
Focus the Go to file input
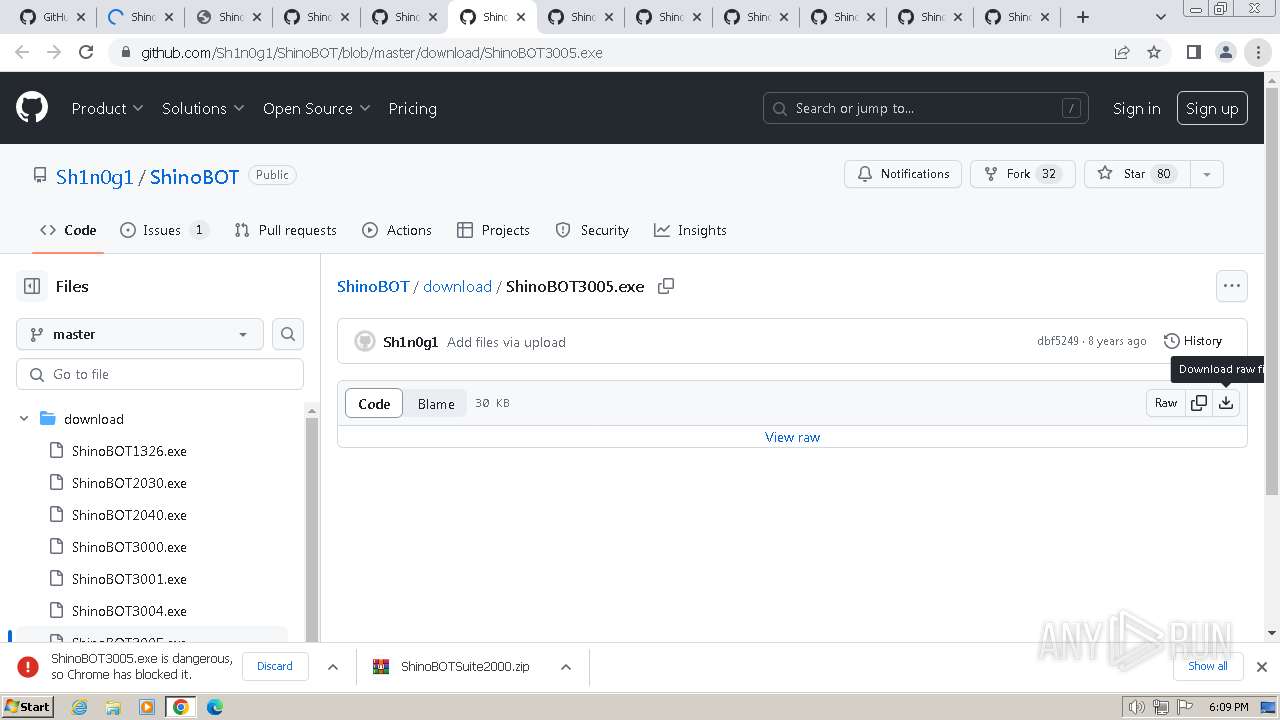pos(160,374)
